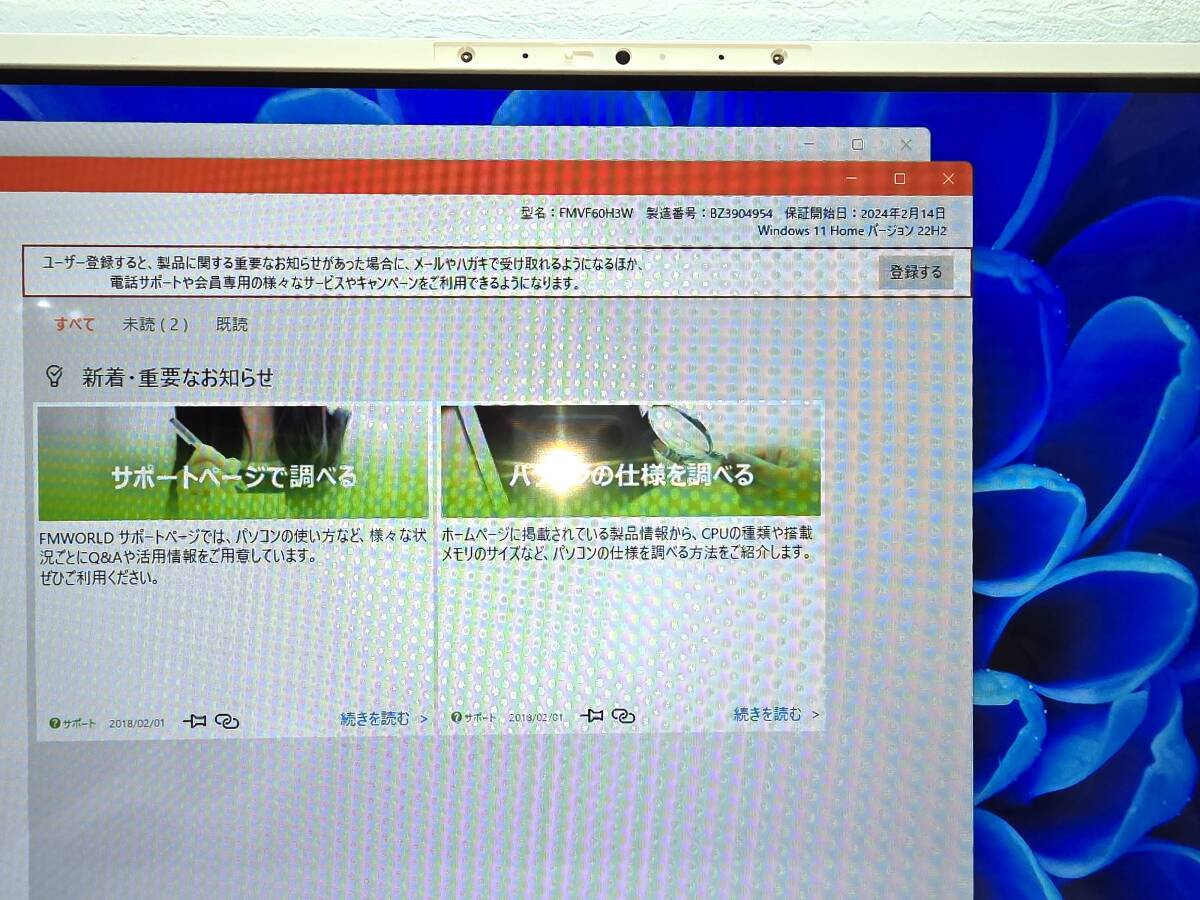Open the サポートページで調べる banner image
1200x900 pixels.
233,462
